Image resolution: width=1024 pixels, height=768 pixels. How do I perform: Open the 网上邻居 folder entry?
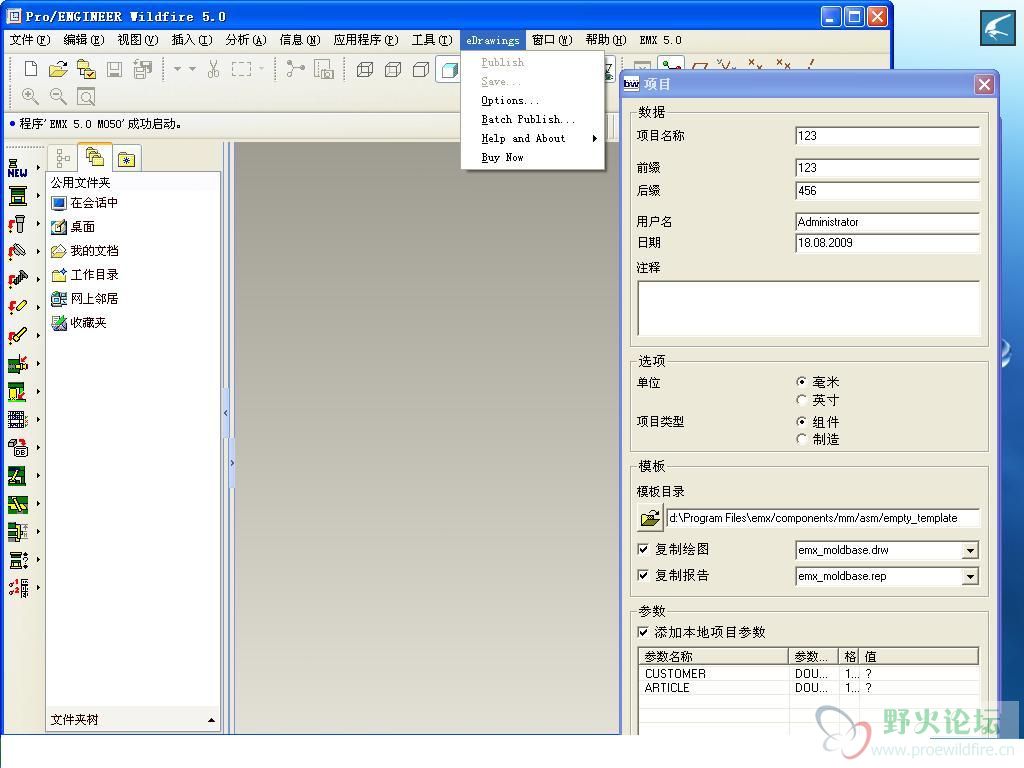tap(85, 299)
